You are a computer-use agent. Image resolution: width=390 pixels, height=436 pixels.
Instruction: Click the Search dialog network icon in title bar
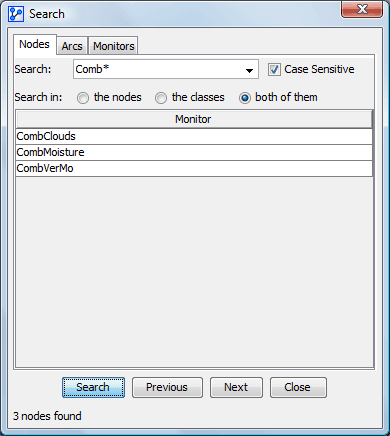tap(16, 14)
